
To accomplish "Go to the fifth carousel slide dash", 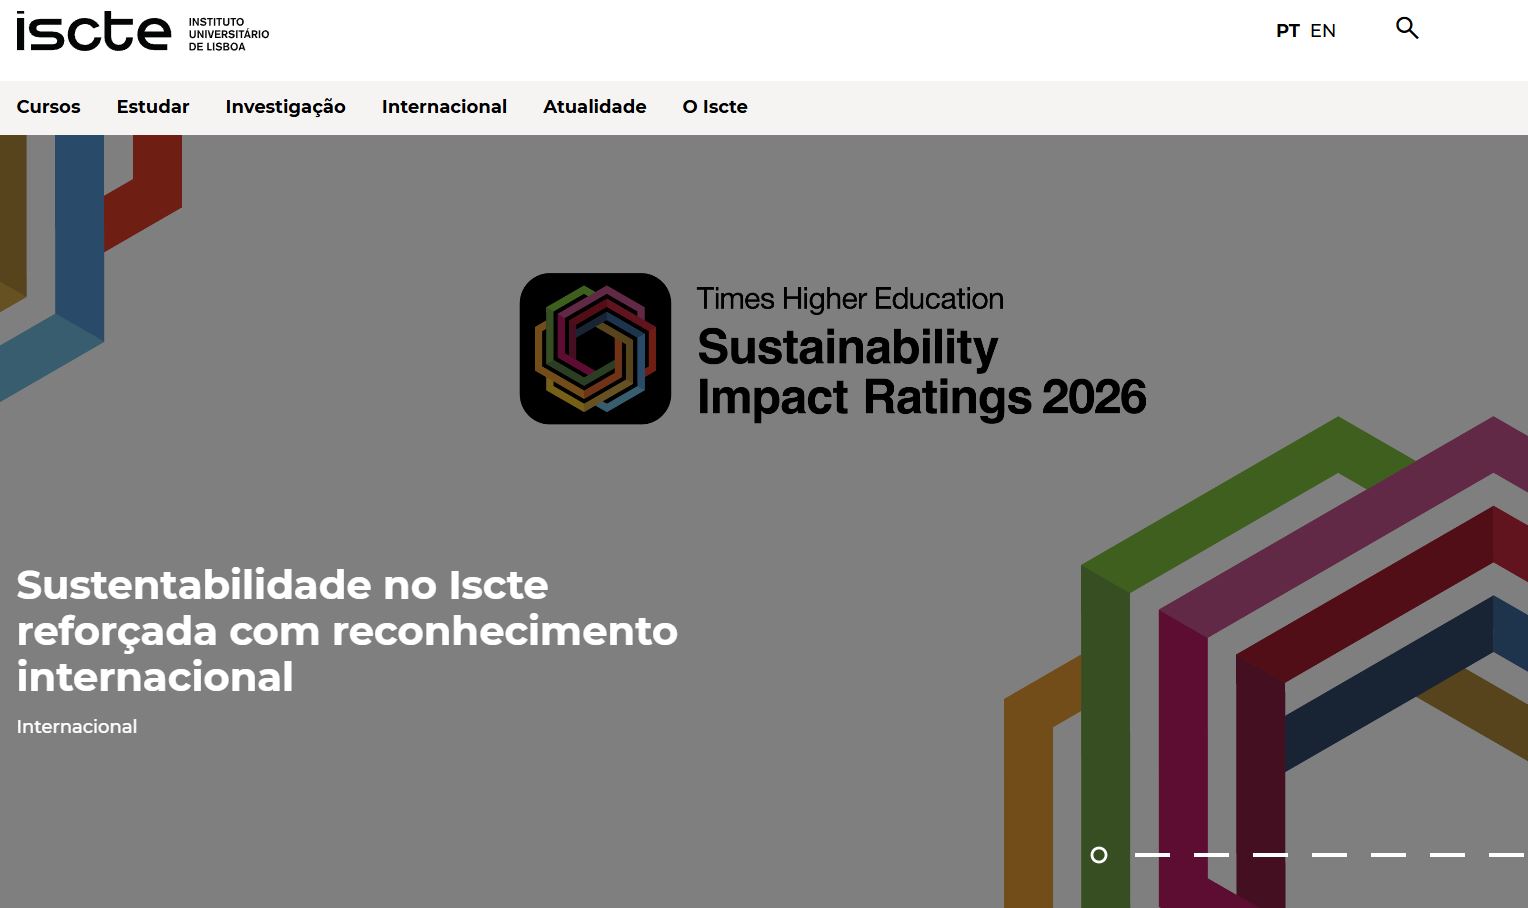I will [1329, 855].
